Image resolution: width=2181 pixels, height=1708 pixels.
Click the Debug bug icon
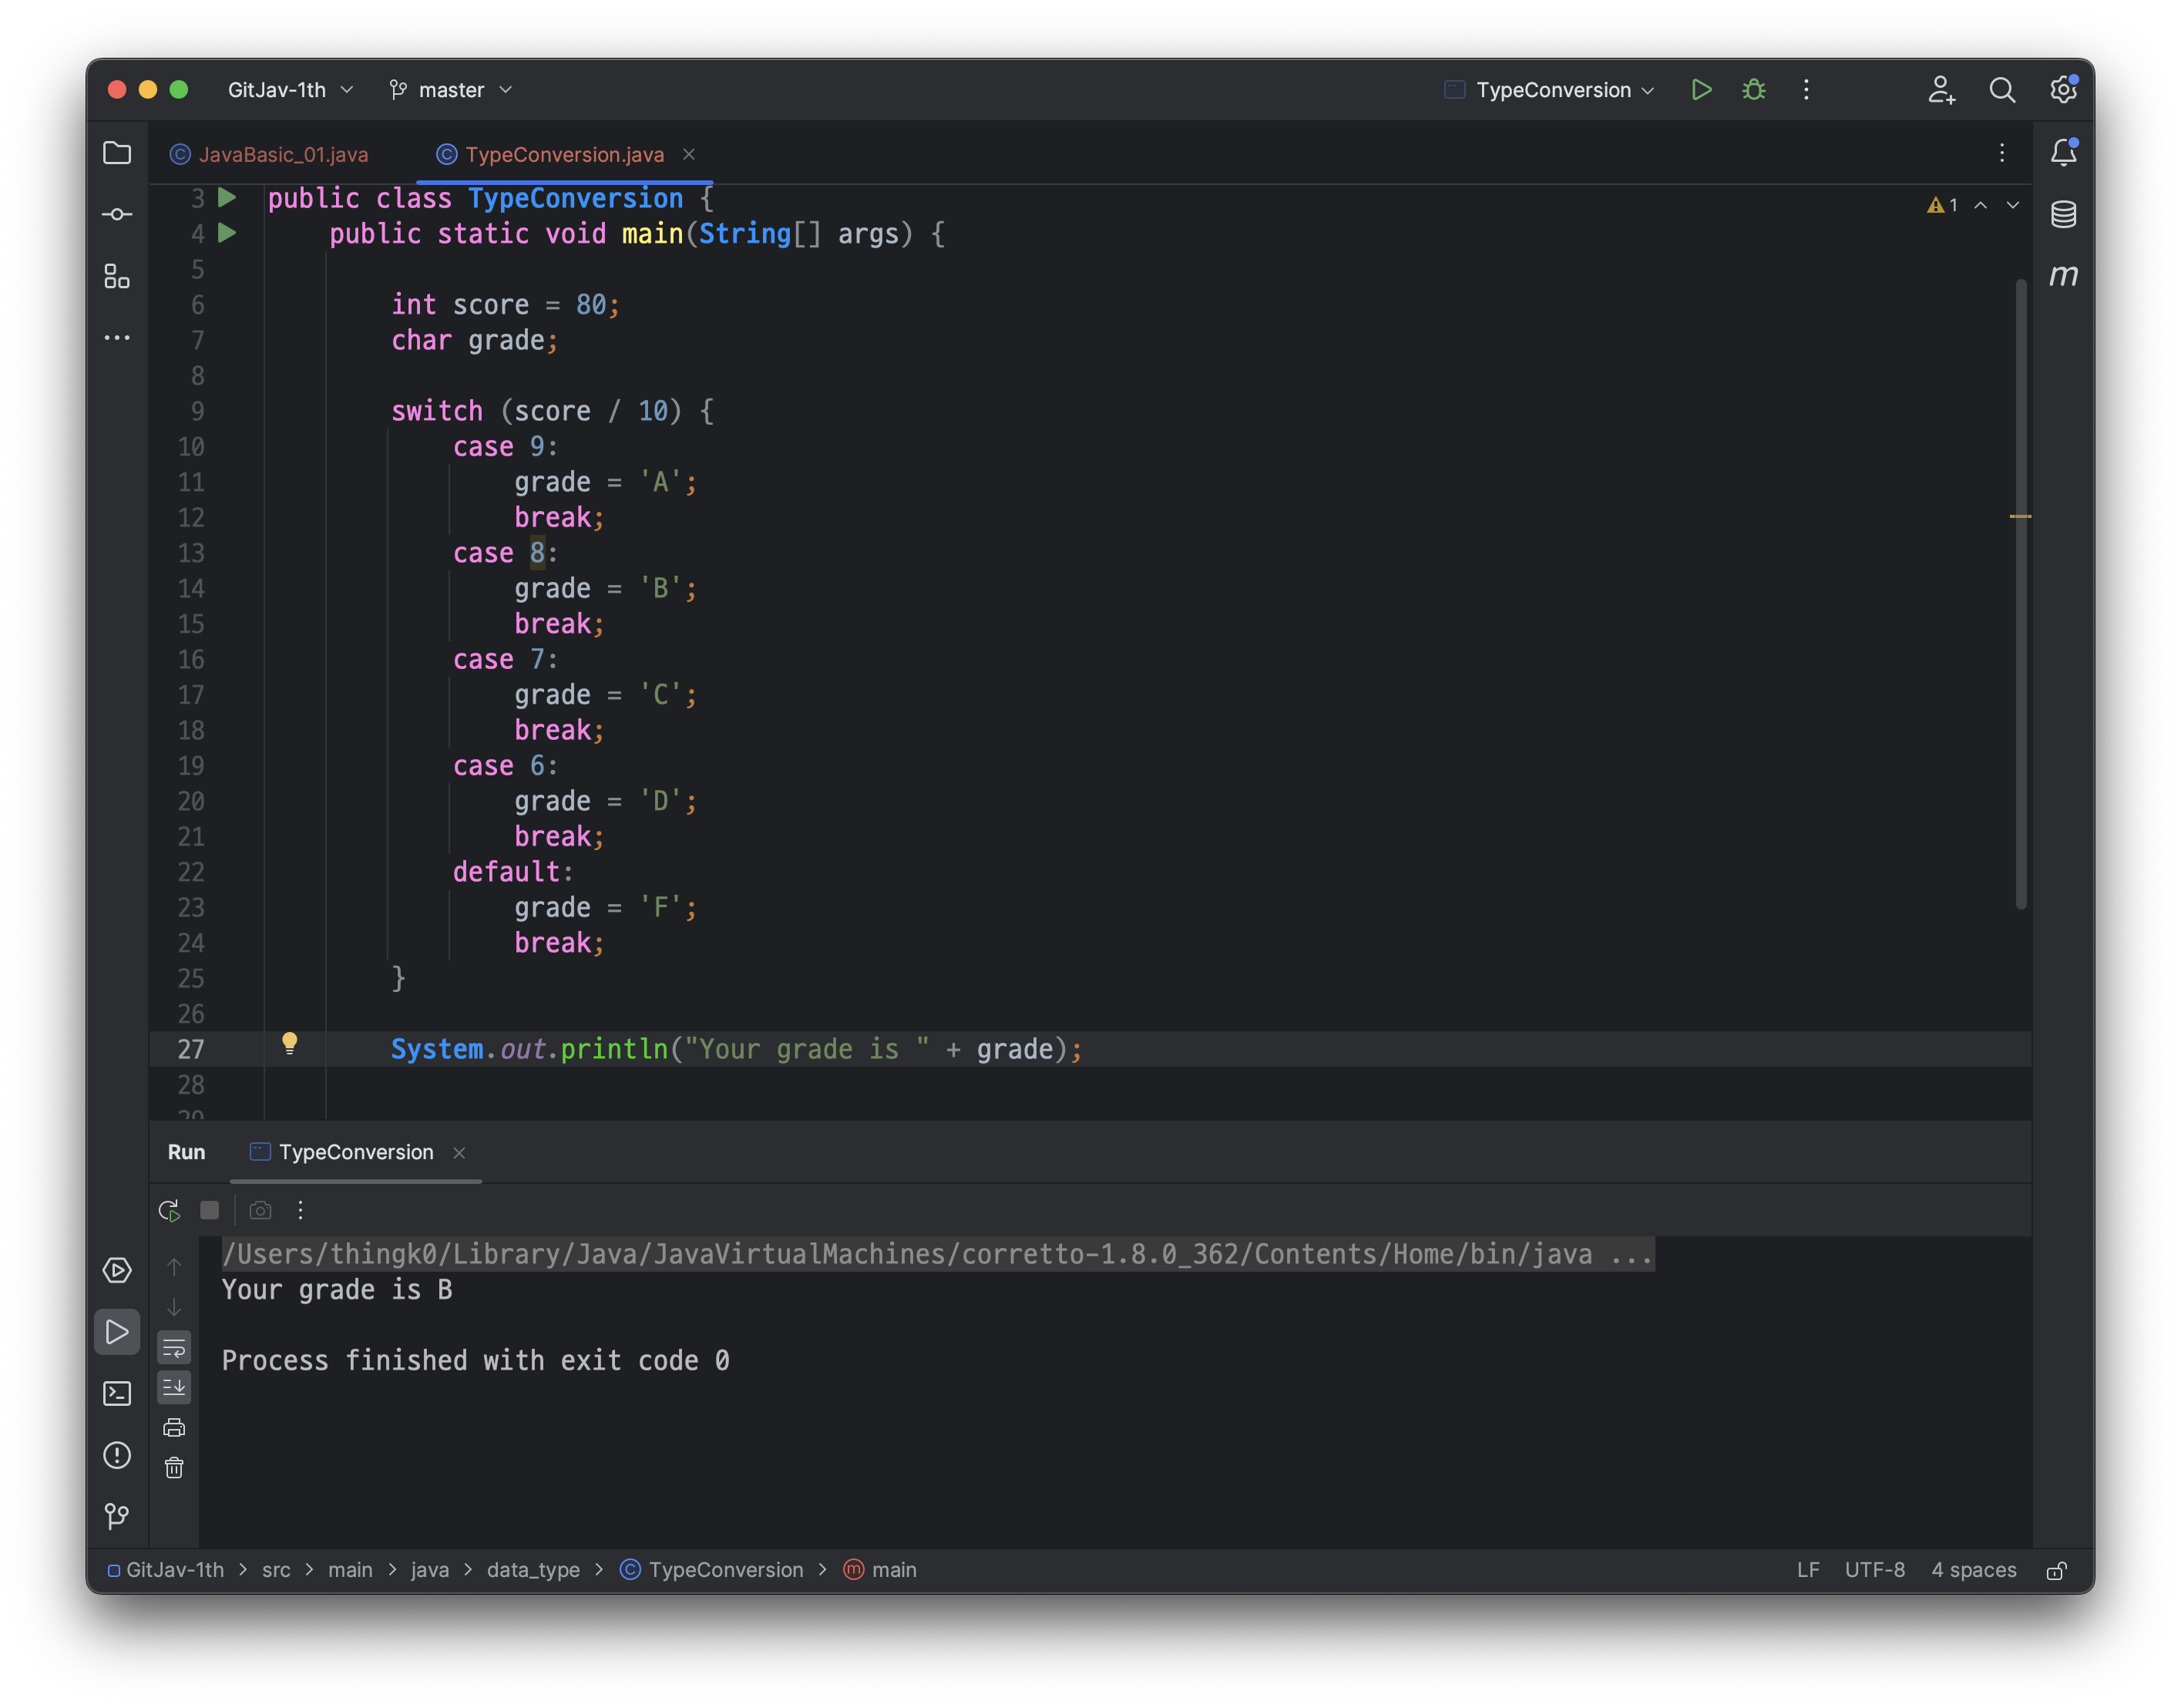coord(1754,90)
